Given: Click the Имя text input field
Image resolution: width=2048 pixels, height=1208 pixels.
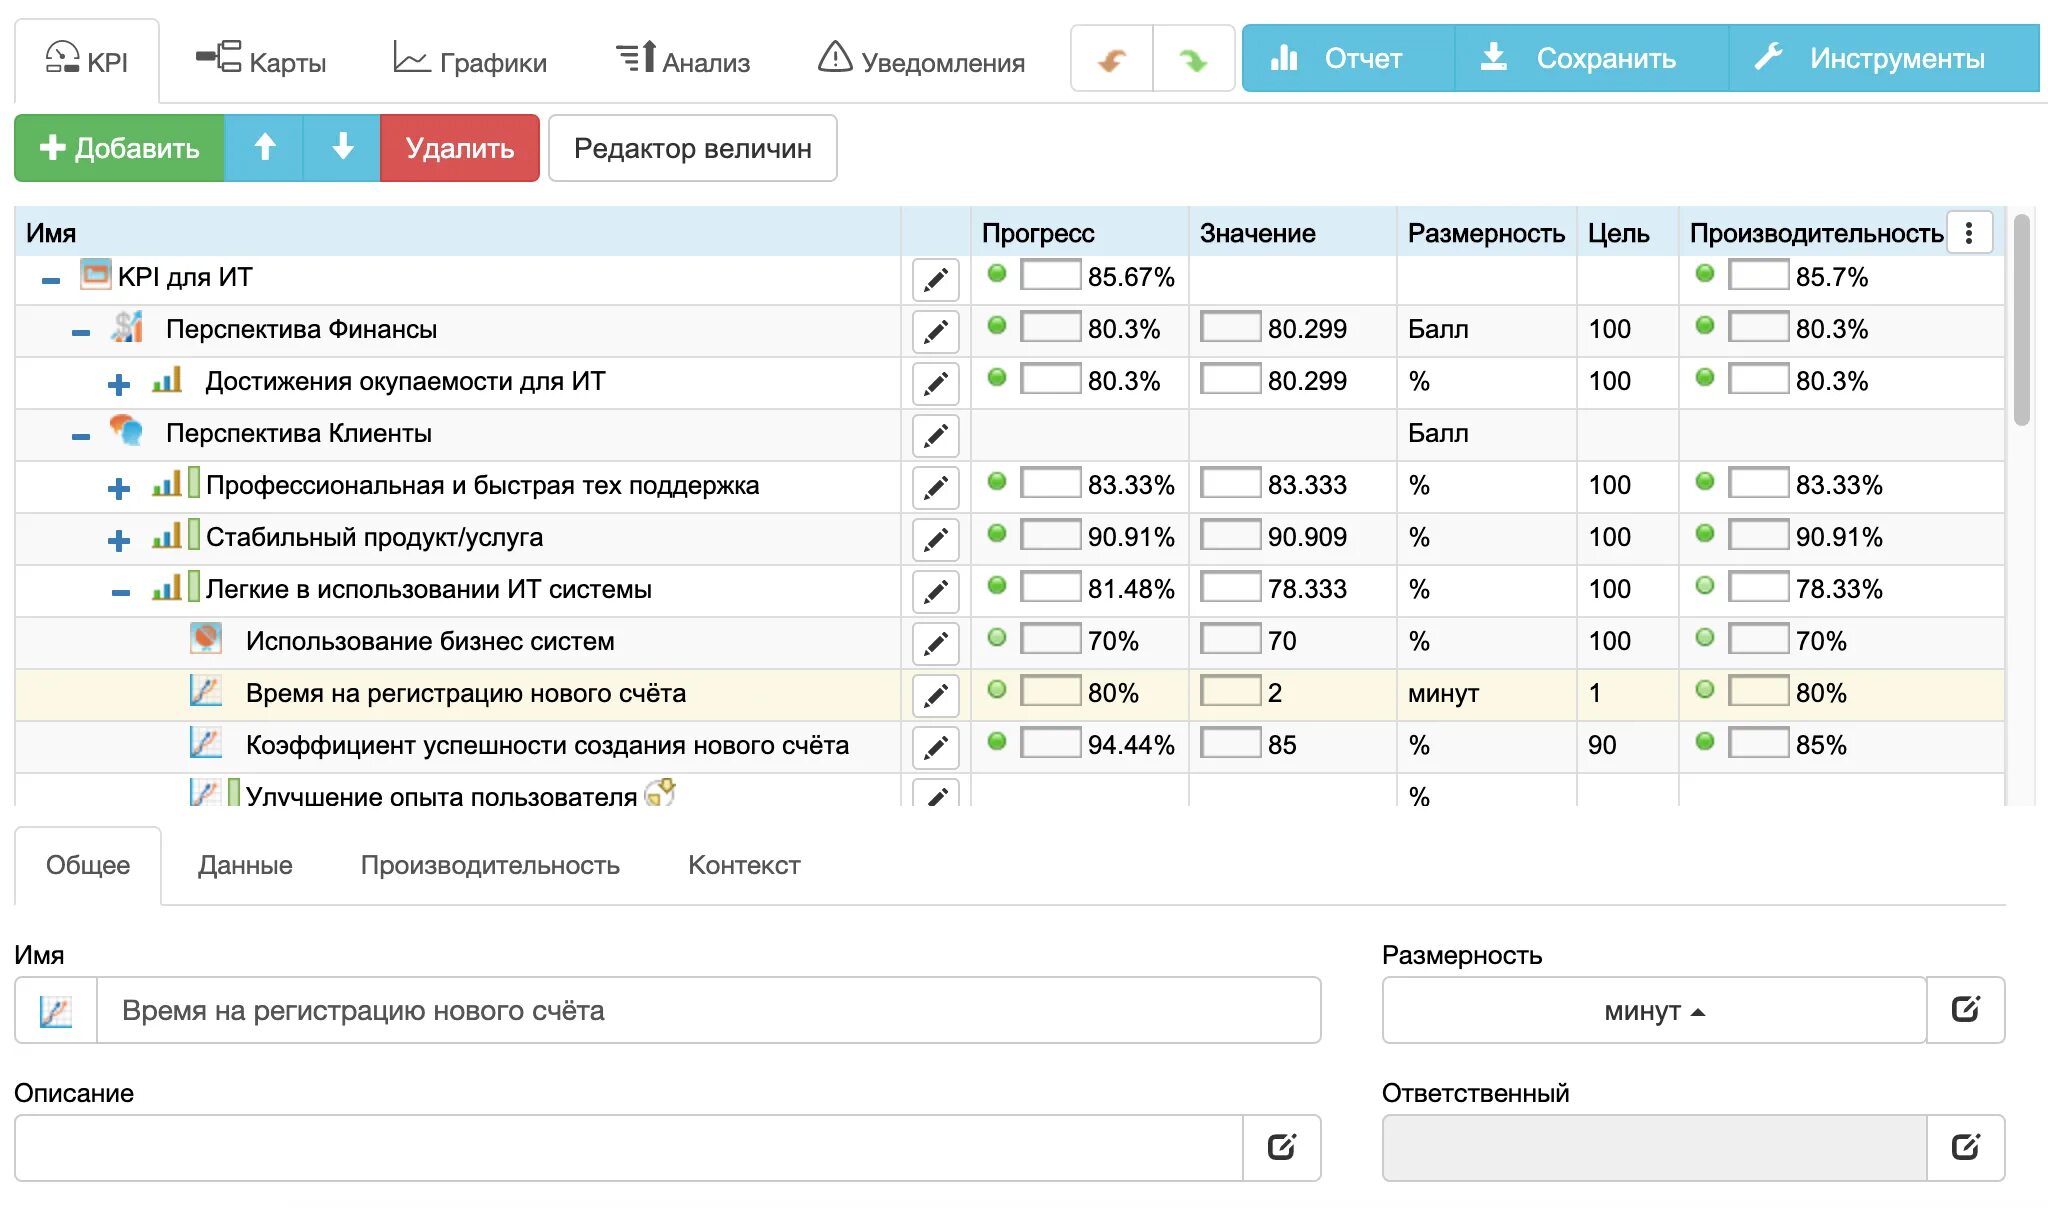Looking at the screenshot, I should click(706, 1011).
